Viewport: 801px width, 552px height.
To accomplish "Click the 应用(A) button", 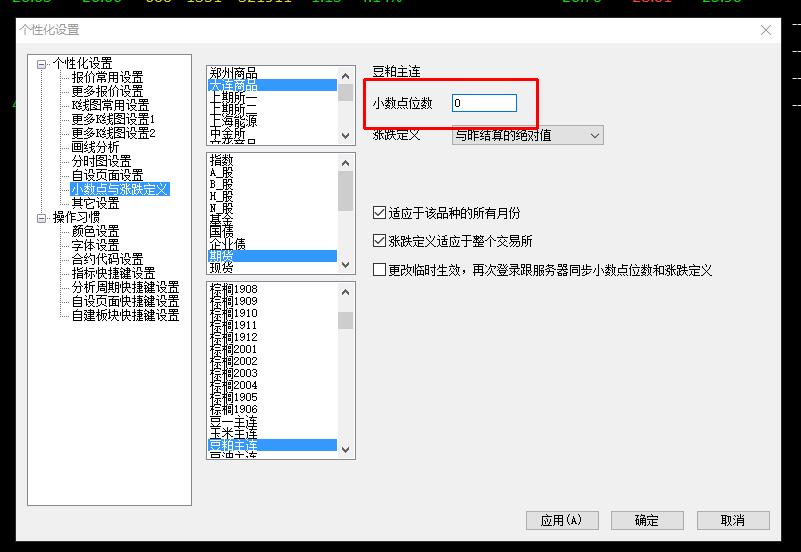I will pyautogui.click(x=561, y=520).
